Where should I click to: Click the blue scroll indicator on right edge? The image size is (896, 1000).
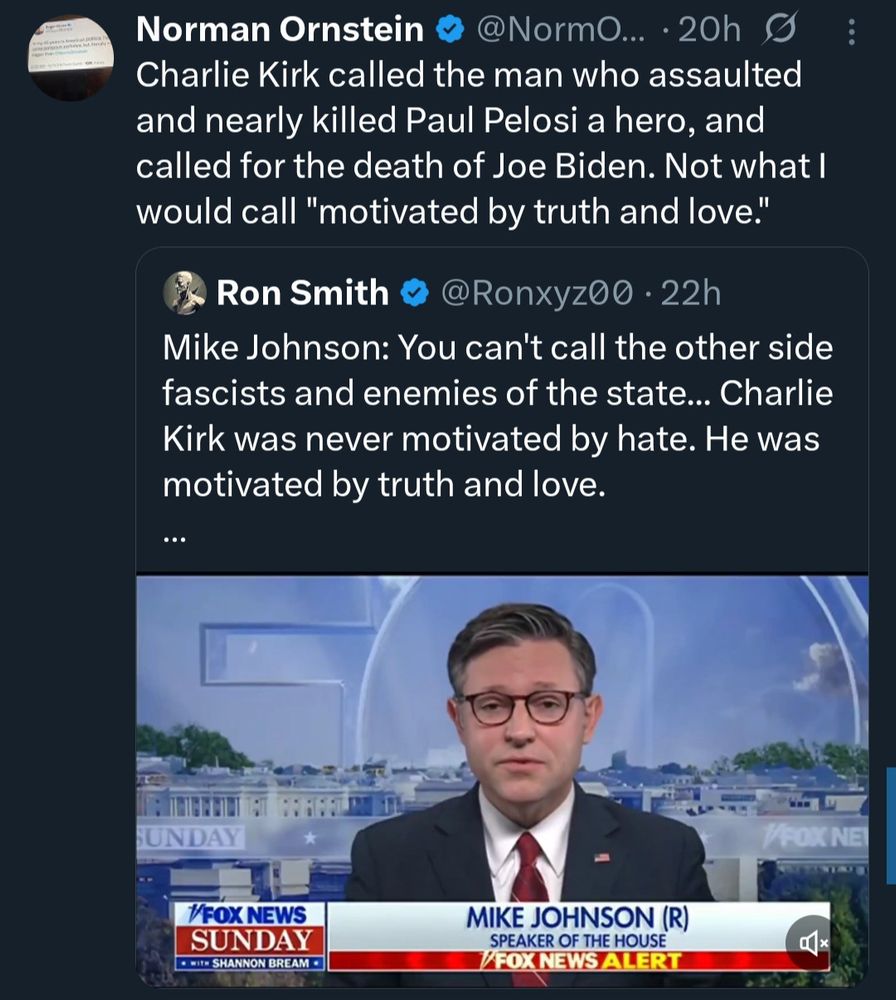pyautogui.click(x=891, y=826)
